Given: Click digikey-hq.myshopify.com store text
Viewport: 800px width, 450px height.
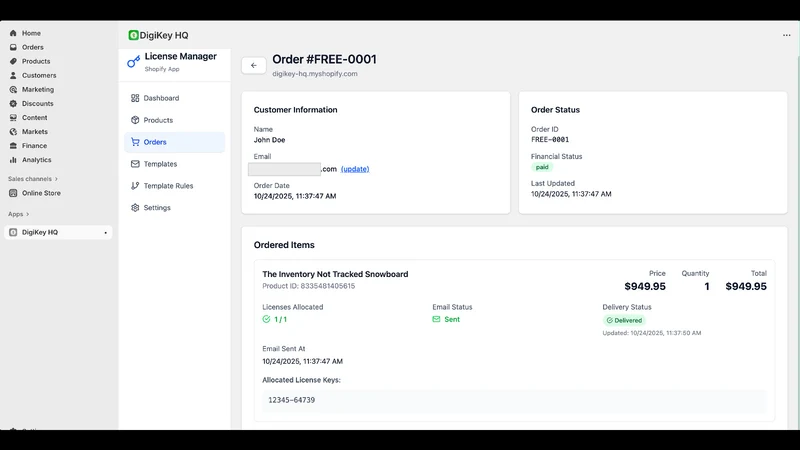Looking at the screenshot, I should 315,73.
